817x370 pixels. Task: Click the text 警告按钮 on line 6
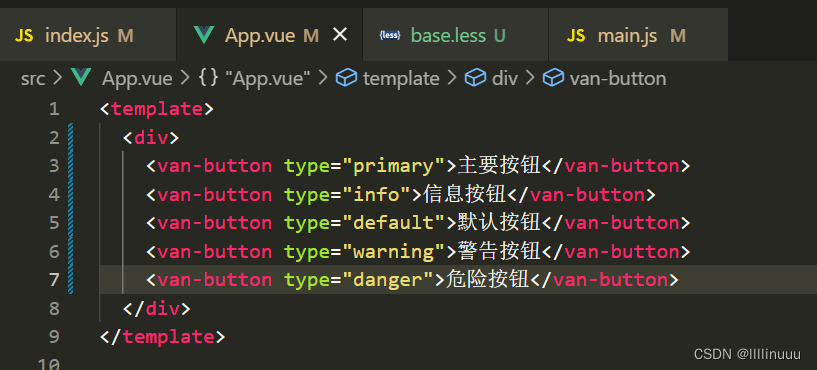pyautogui.click(x=499, y=252)
